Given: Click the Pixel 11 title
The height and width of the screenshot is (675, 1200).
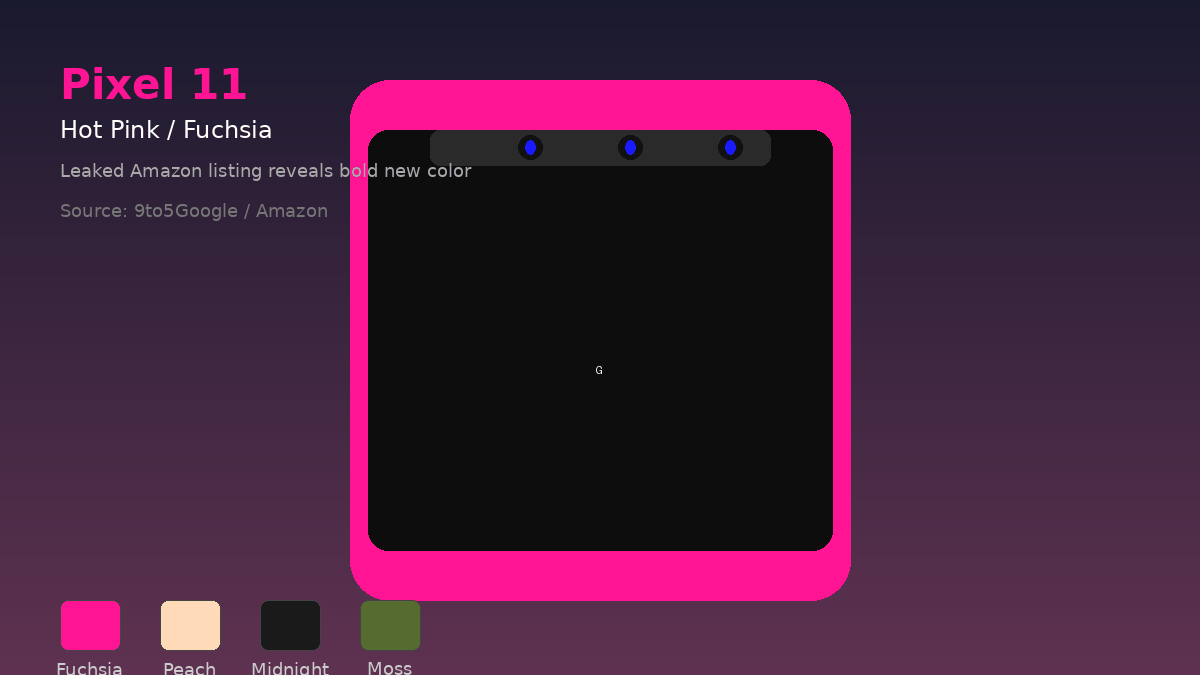Looking at the screenshot, I should (153, 85).
